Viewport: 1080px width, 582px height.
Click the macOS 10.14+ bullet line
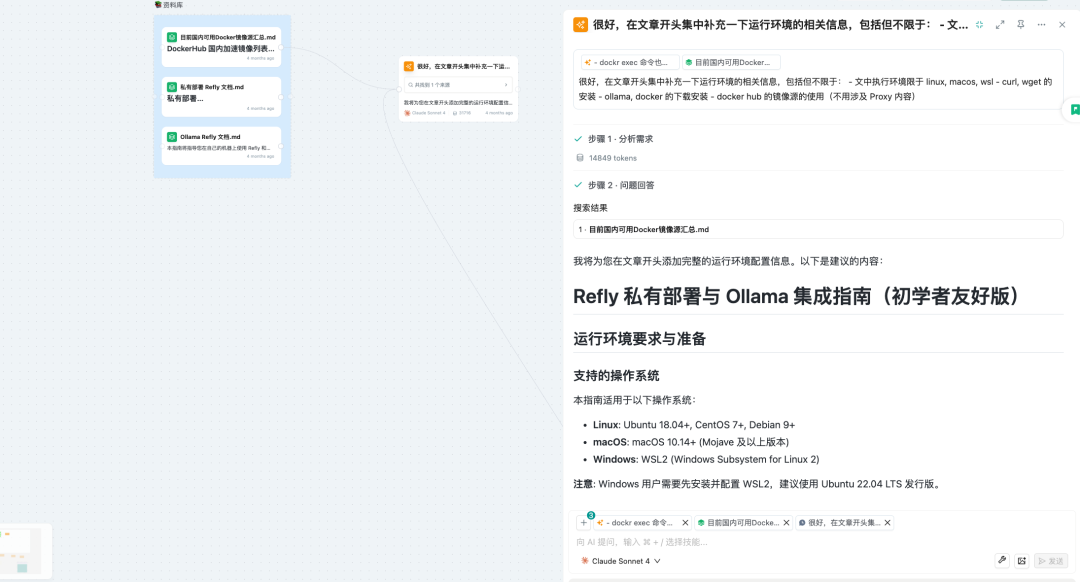[x=691, y=442]
